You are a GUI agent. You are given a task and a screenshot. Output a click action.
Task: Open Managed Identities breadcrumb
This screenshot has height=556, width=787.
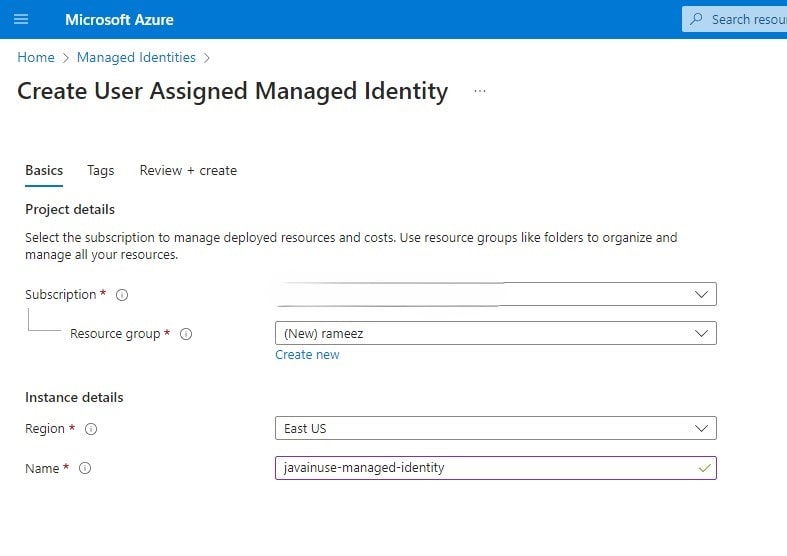[136, 57]
